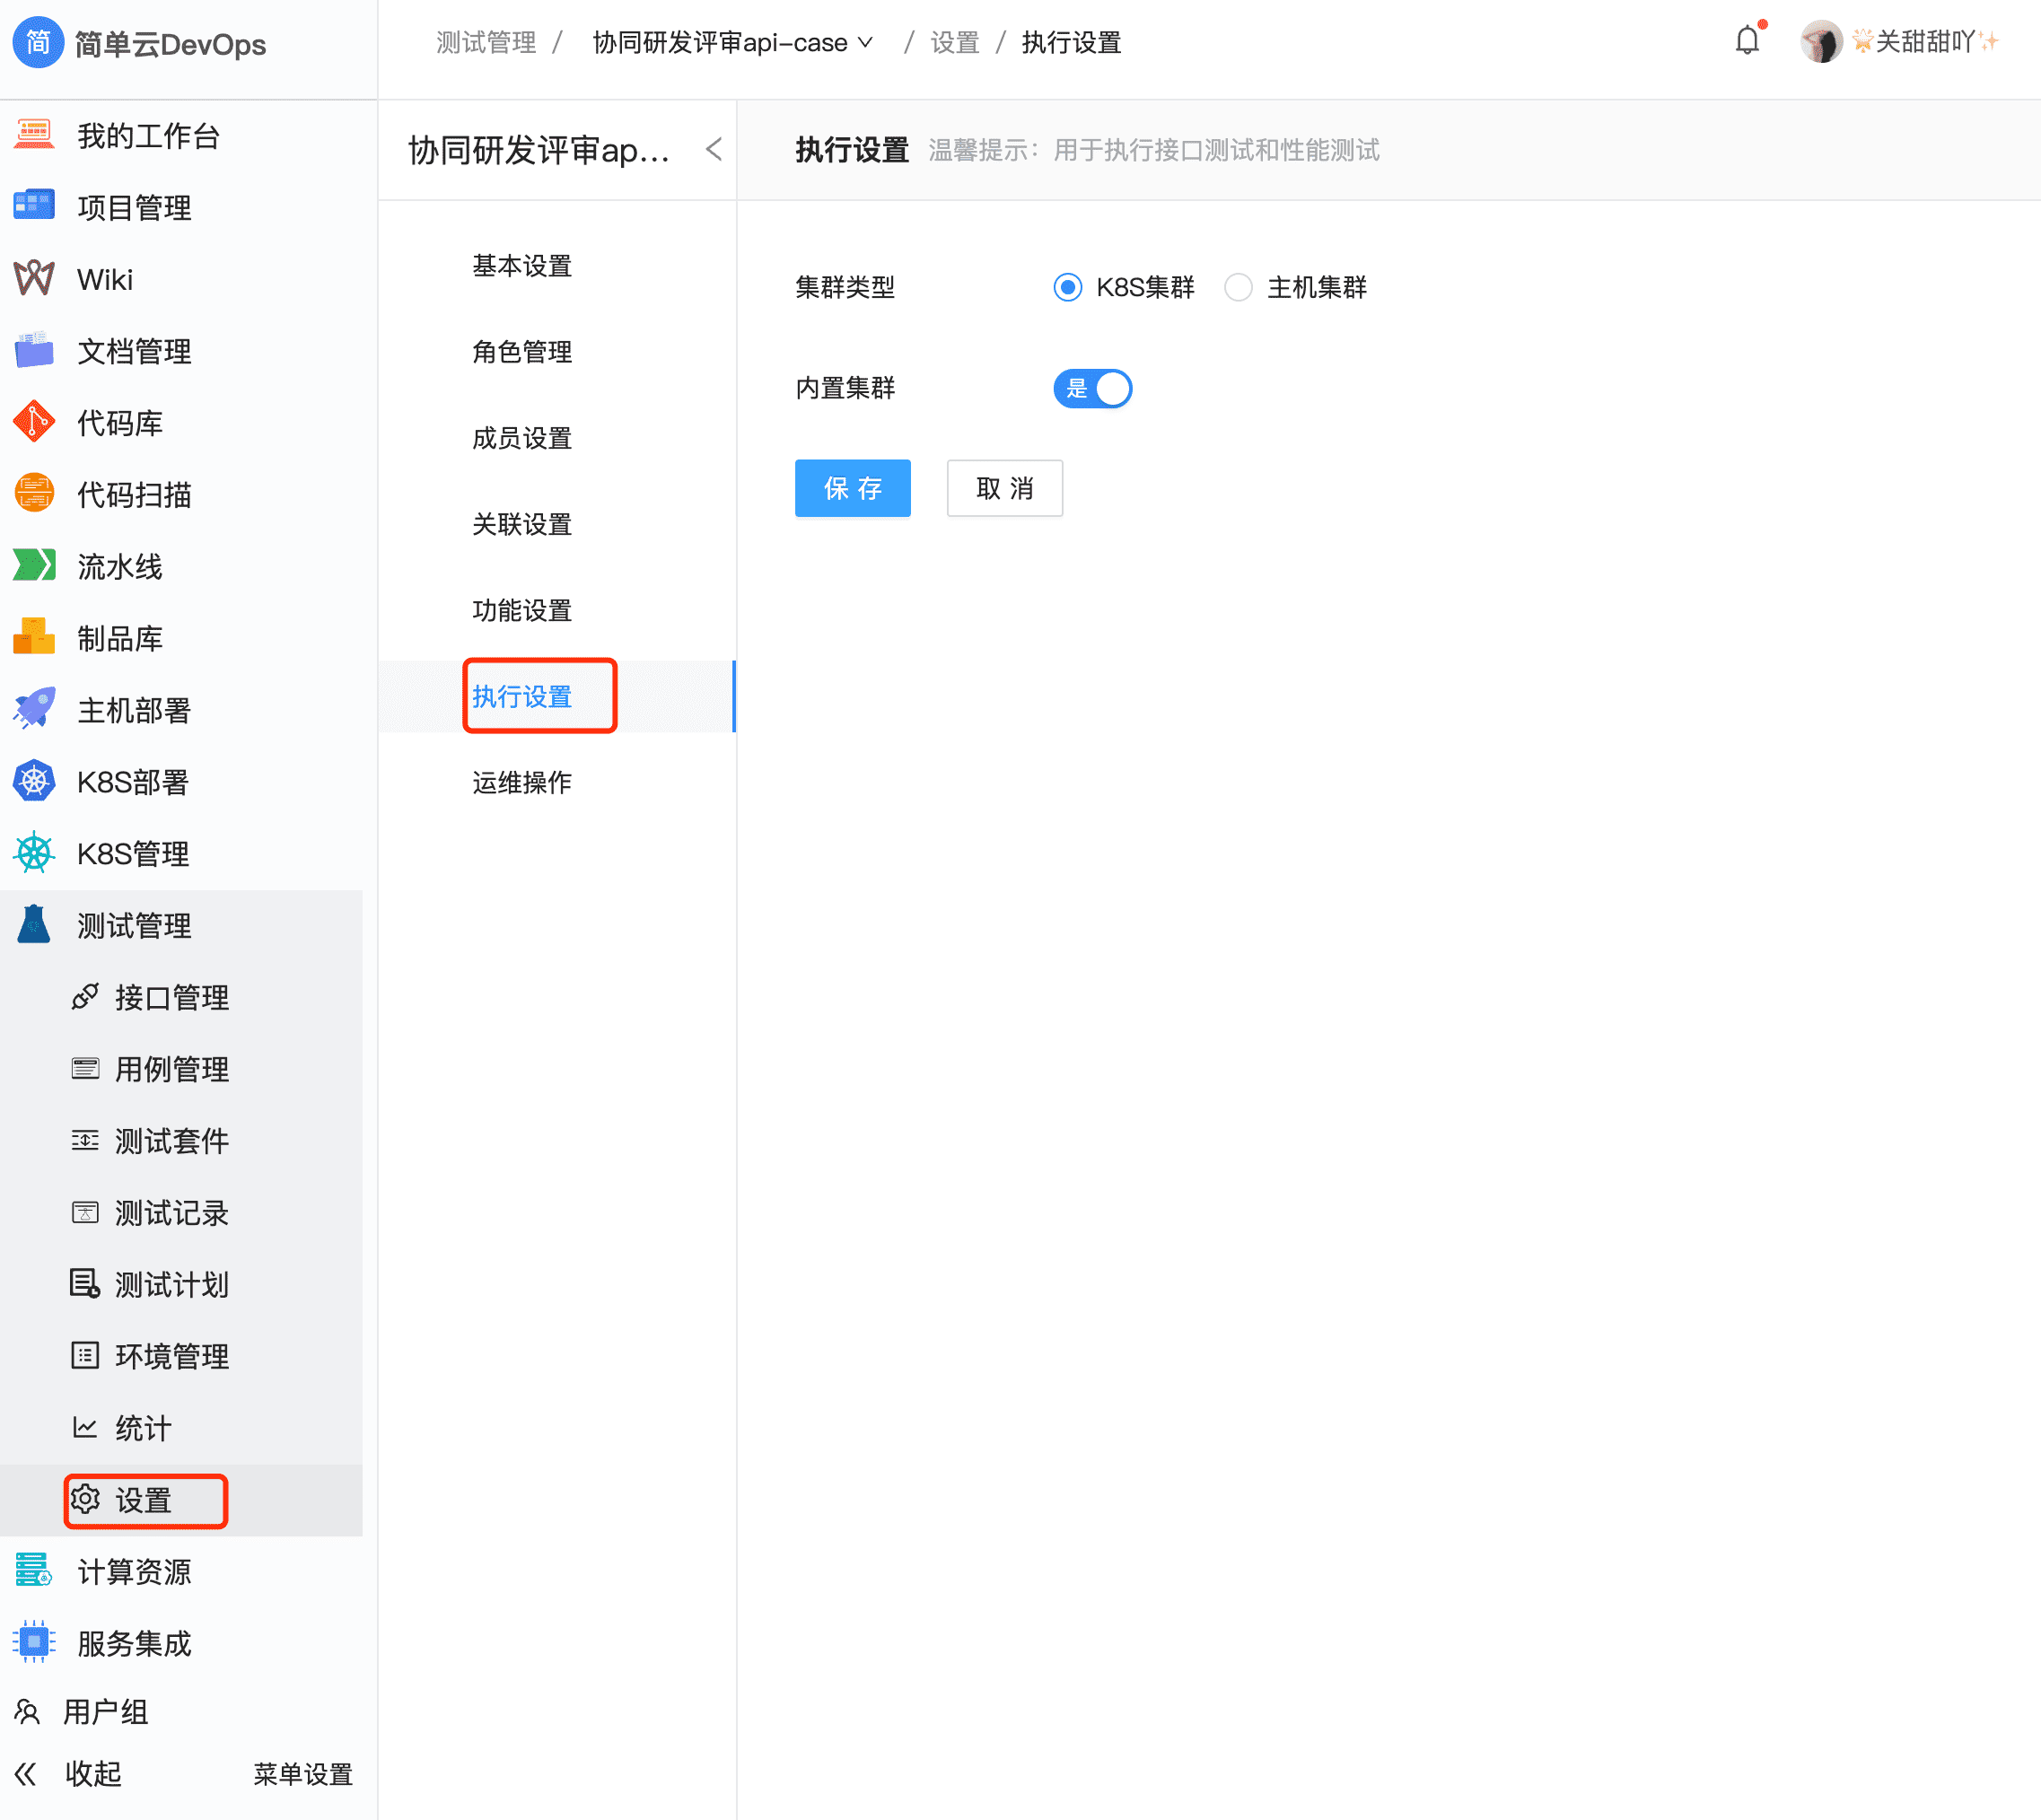Open the 流水线 (Pipeline) module
Image resolution: width=2041 pixels, height=1820 pixels.
(120, 566)
